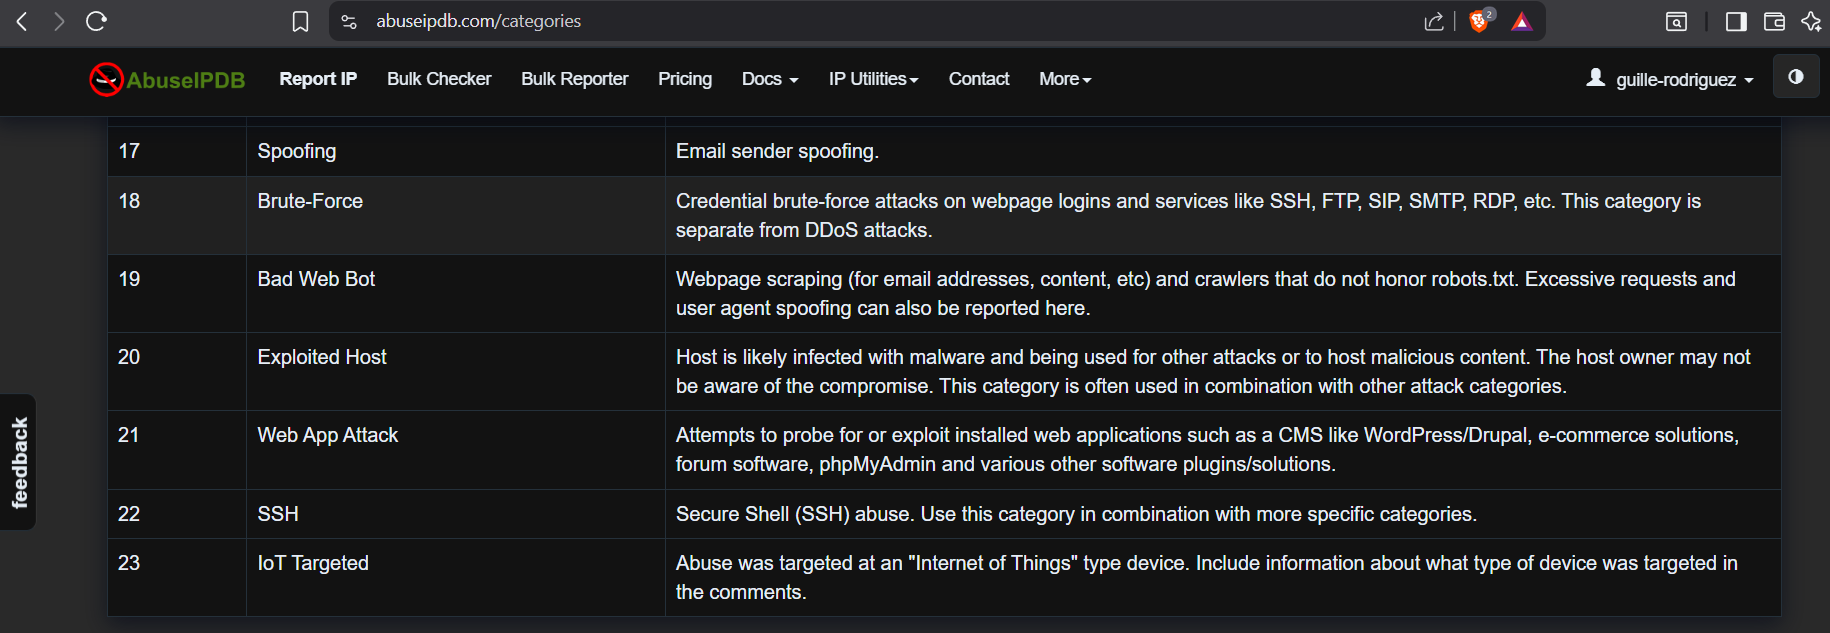The width and height of the screenshot is (1830, 633).
Task: Expand the IP Utilities dropdown
Action: coord(873,79)
